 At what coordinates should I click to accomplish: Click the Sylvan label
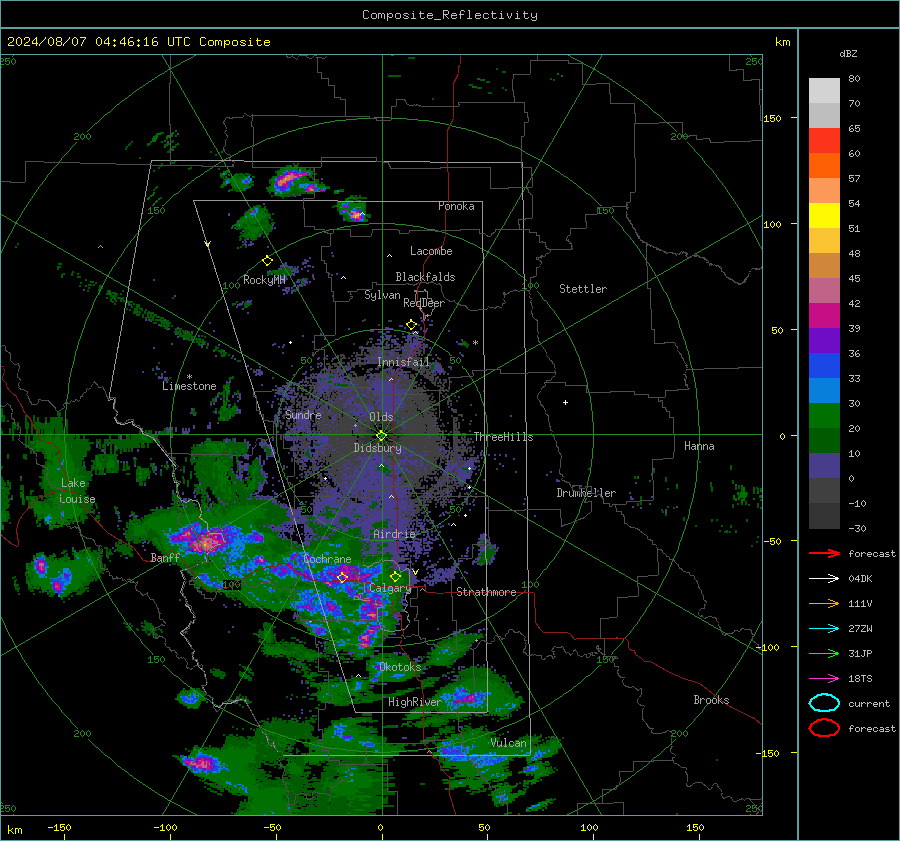tap(382, 295)
